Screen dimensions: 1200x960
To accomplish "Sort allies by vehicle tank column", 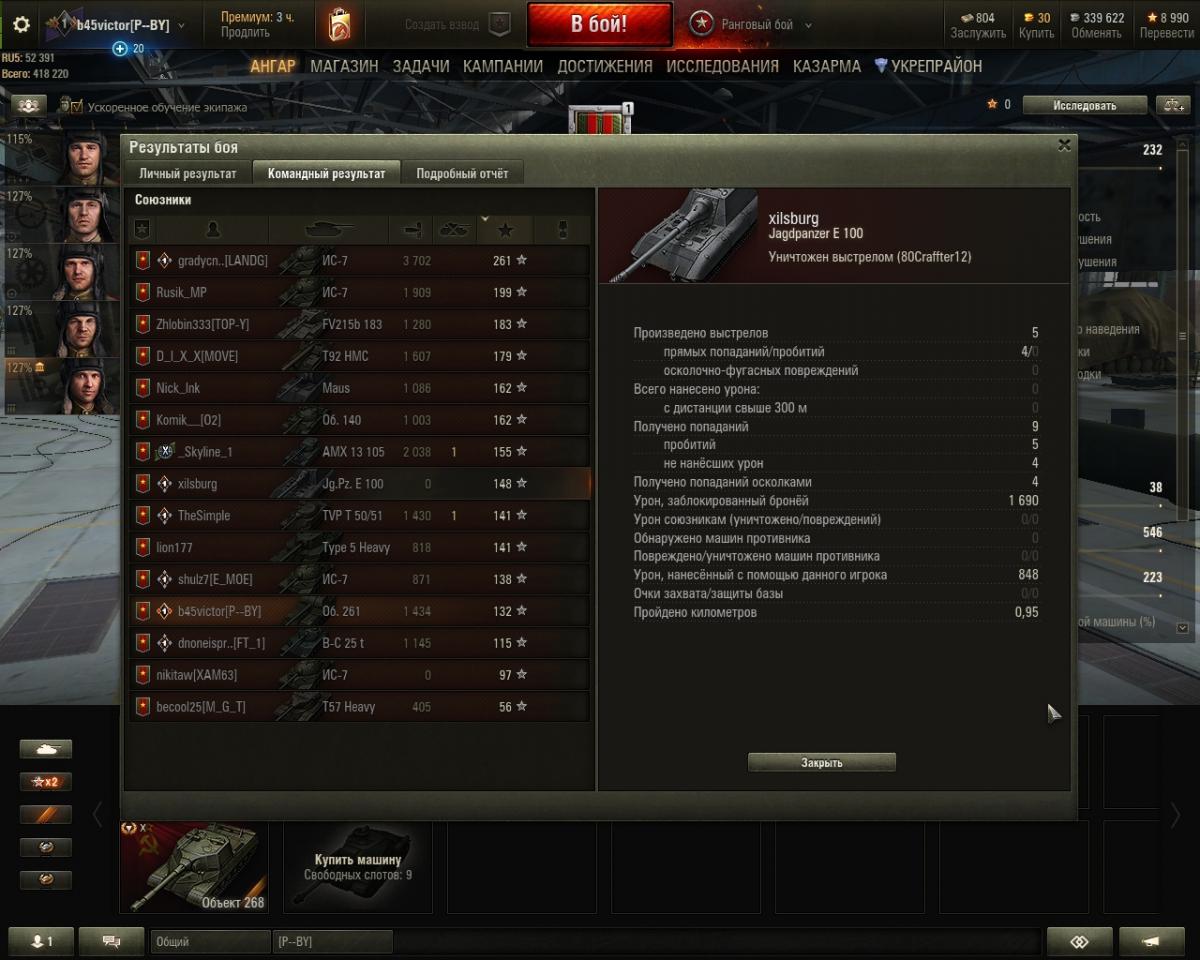I will (x=328, y=230).
